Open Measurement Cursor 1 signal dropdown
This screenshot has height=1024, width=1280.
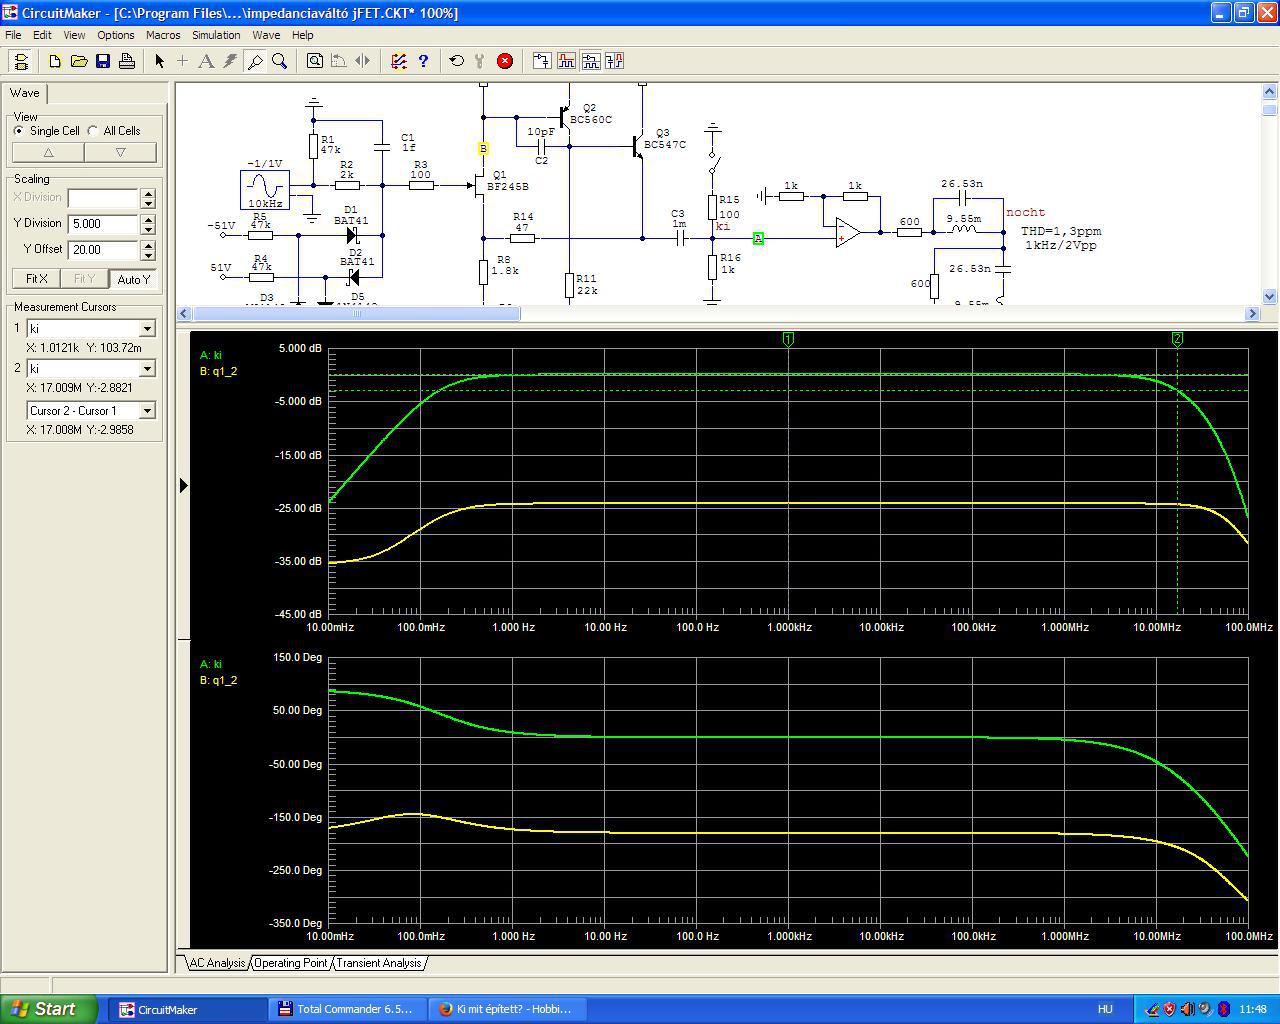tap(147, 329)
